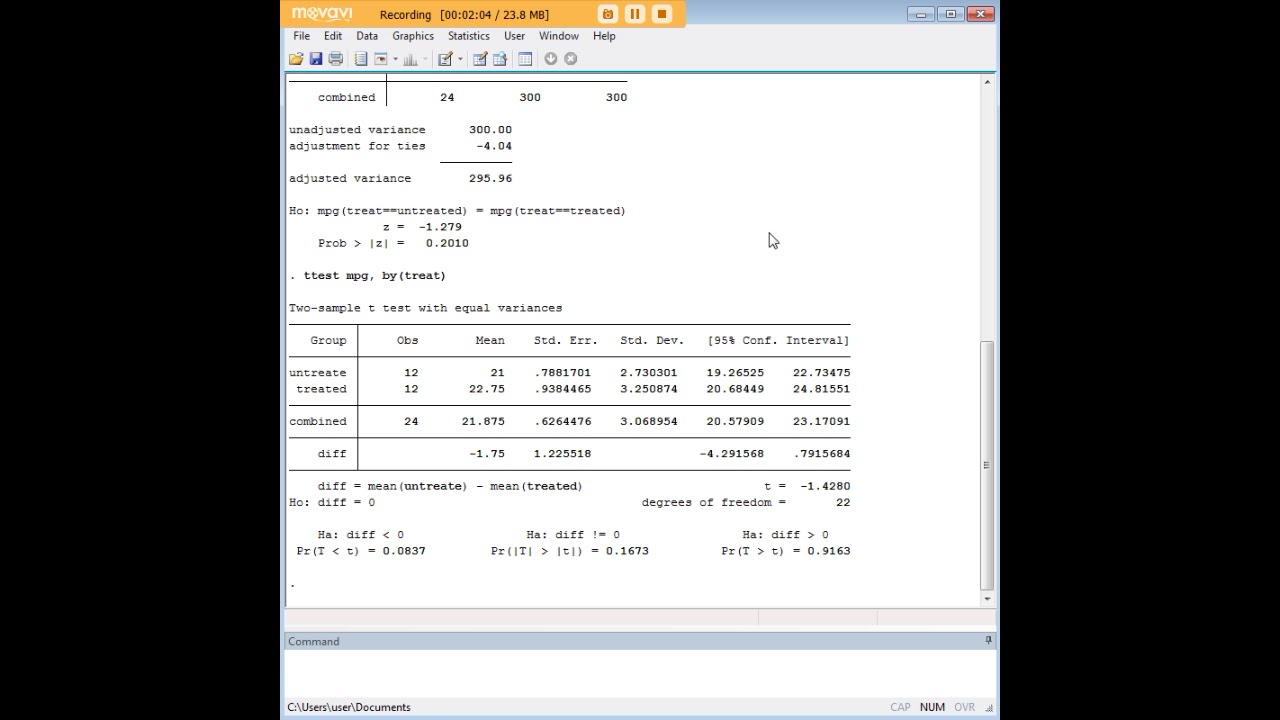Open the File menu

coord(301,36)
